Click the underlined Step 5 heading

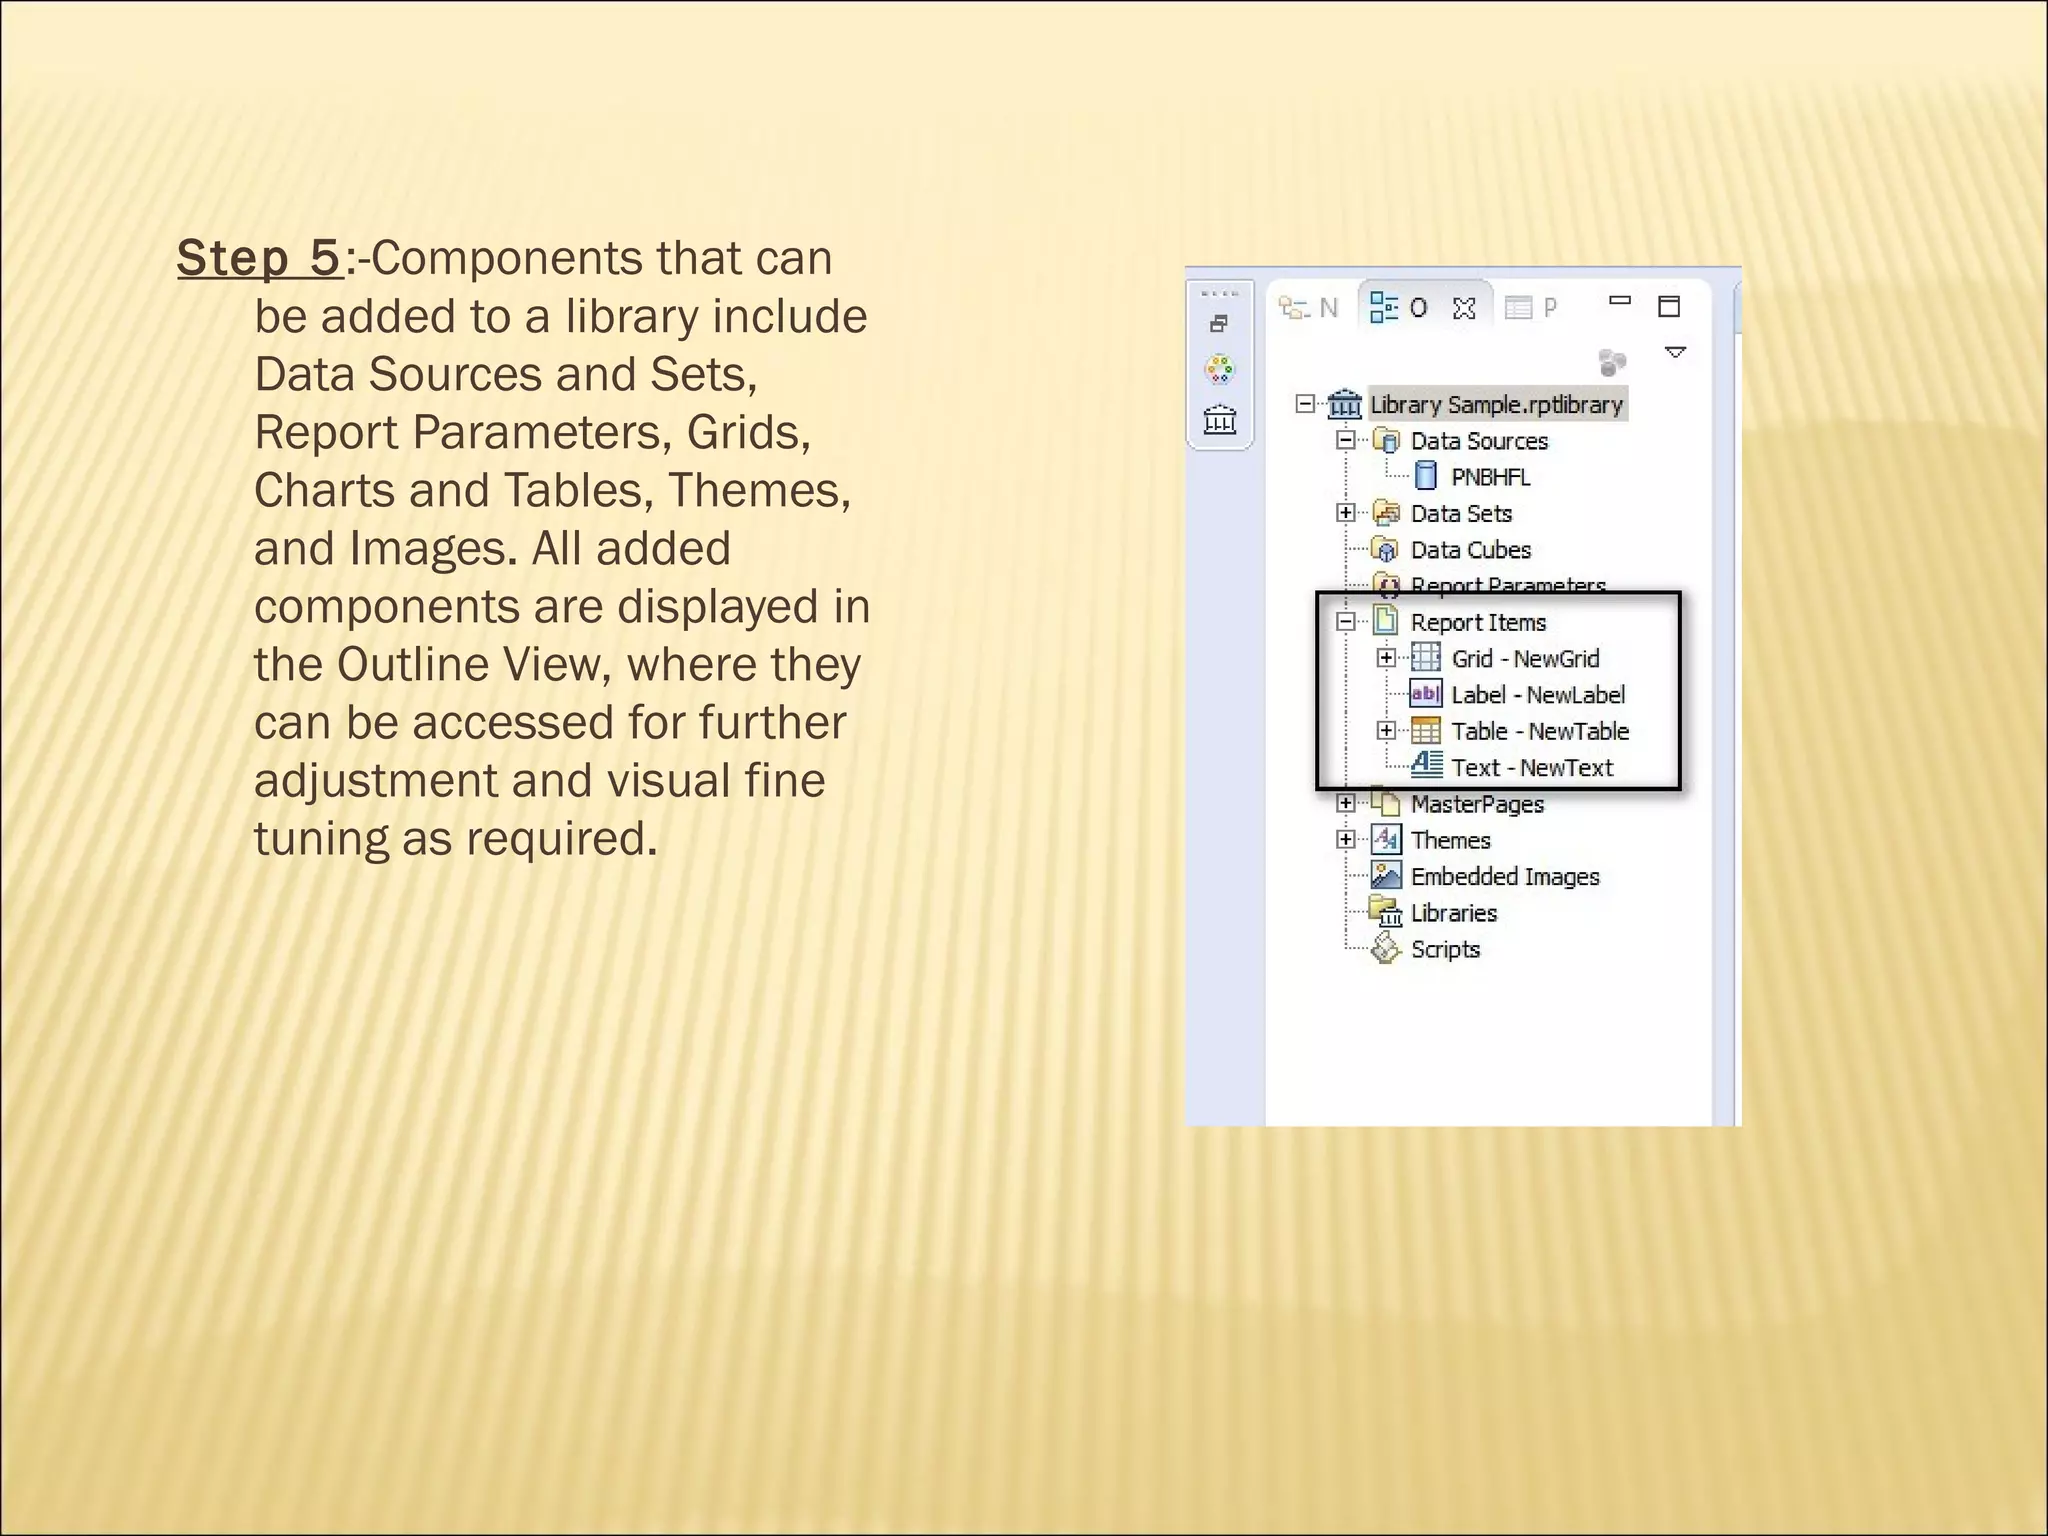259,258
